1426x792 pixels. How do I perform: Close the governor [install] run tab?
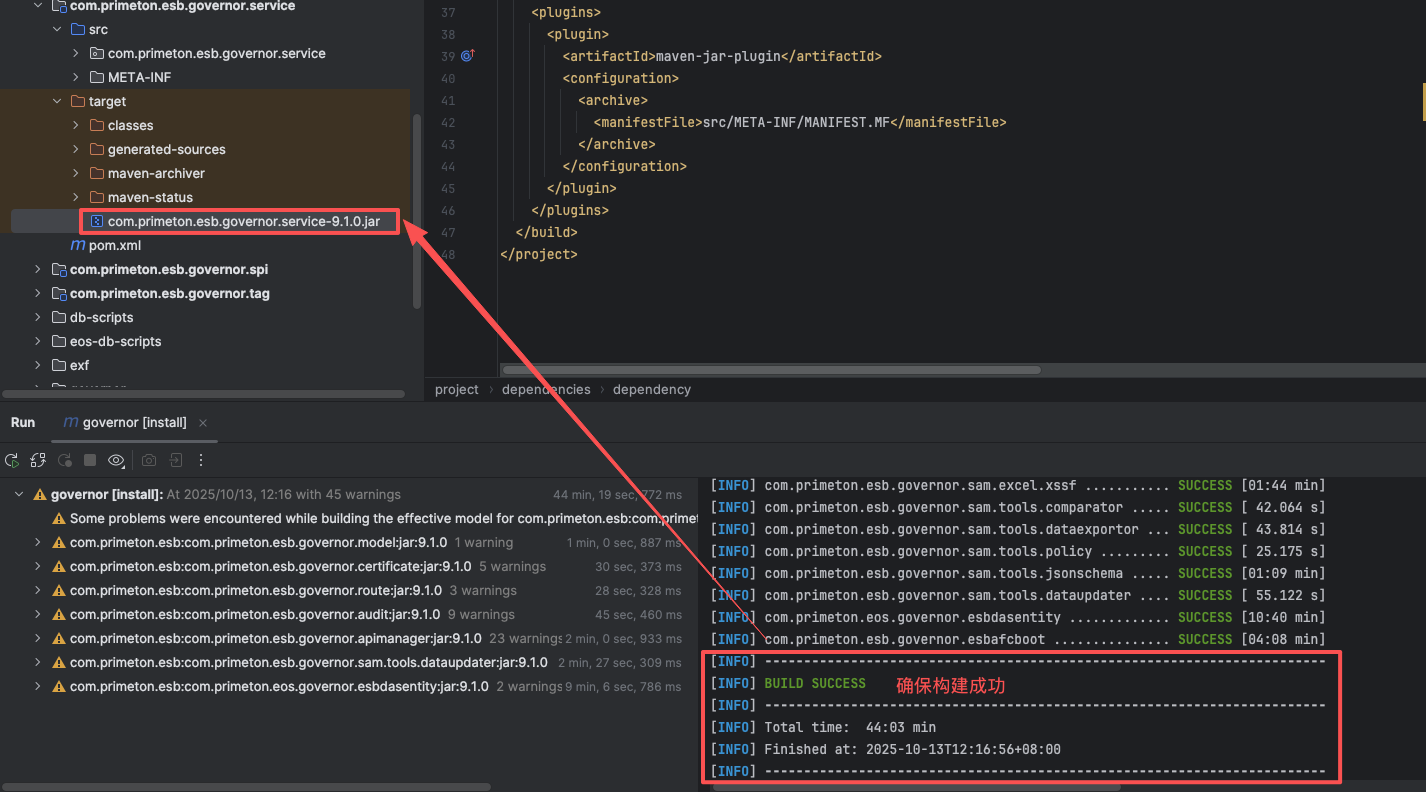click(x=203, y=423)
